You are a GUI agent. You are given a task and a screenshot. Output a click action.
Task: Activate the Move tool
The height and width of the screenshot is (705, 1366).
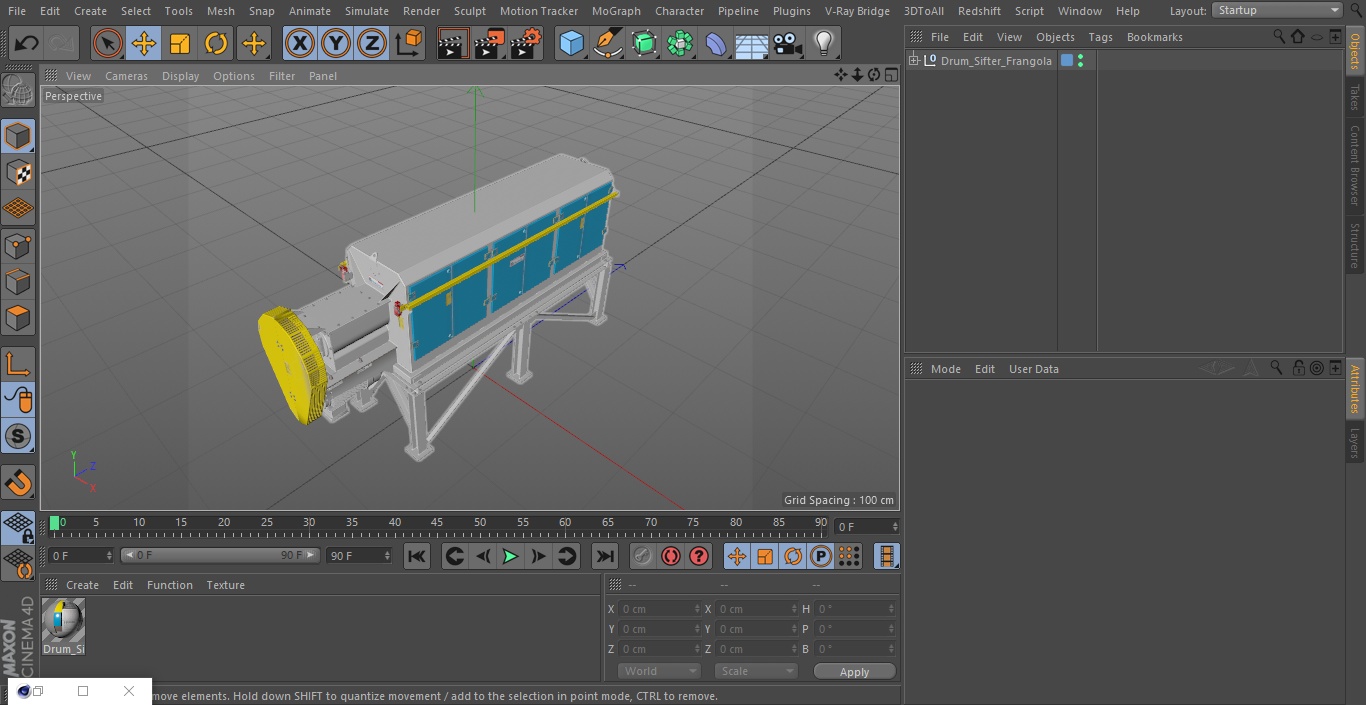[144, 43]
